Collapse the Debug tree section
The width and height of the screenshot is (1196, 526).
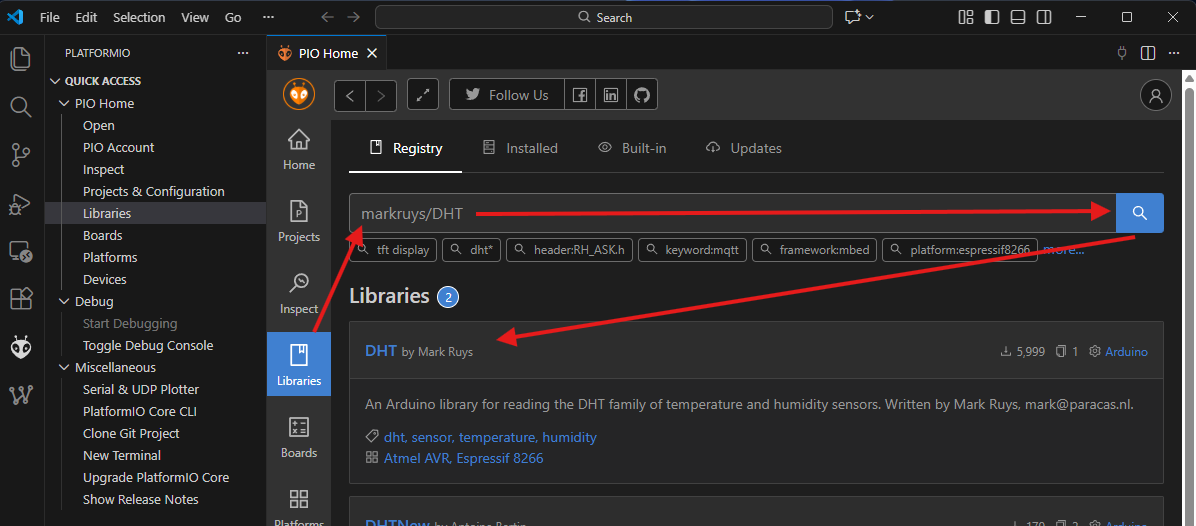click(x=64, y=302)
